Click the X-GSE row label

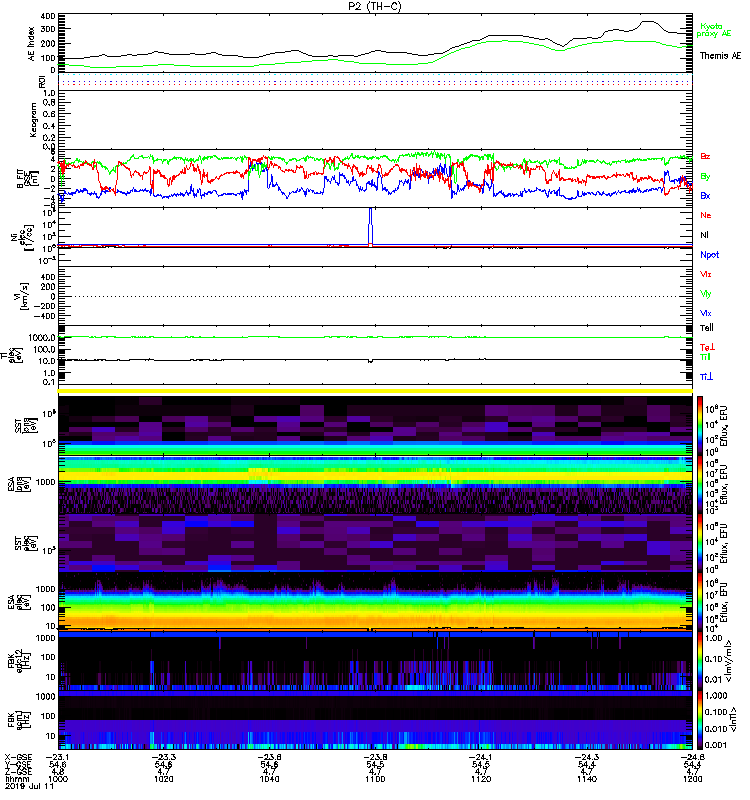pos(18,757)
